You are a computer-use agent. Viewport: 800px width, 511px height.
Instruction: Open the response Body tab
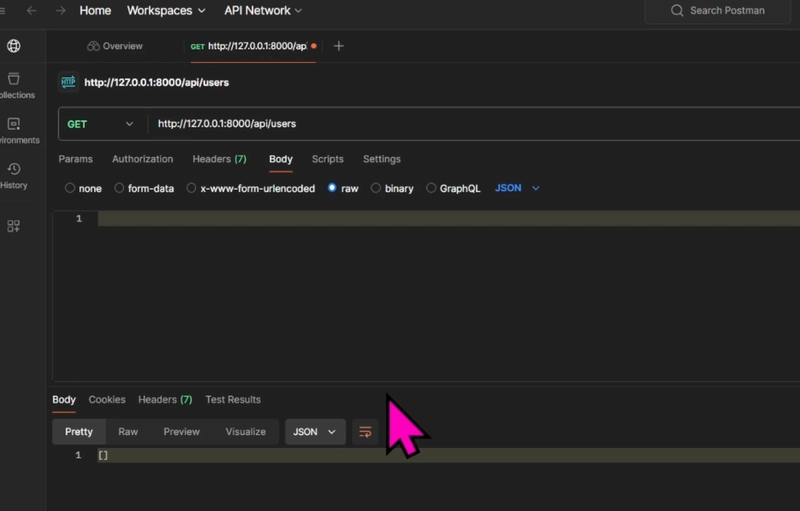point(64,400)
